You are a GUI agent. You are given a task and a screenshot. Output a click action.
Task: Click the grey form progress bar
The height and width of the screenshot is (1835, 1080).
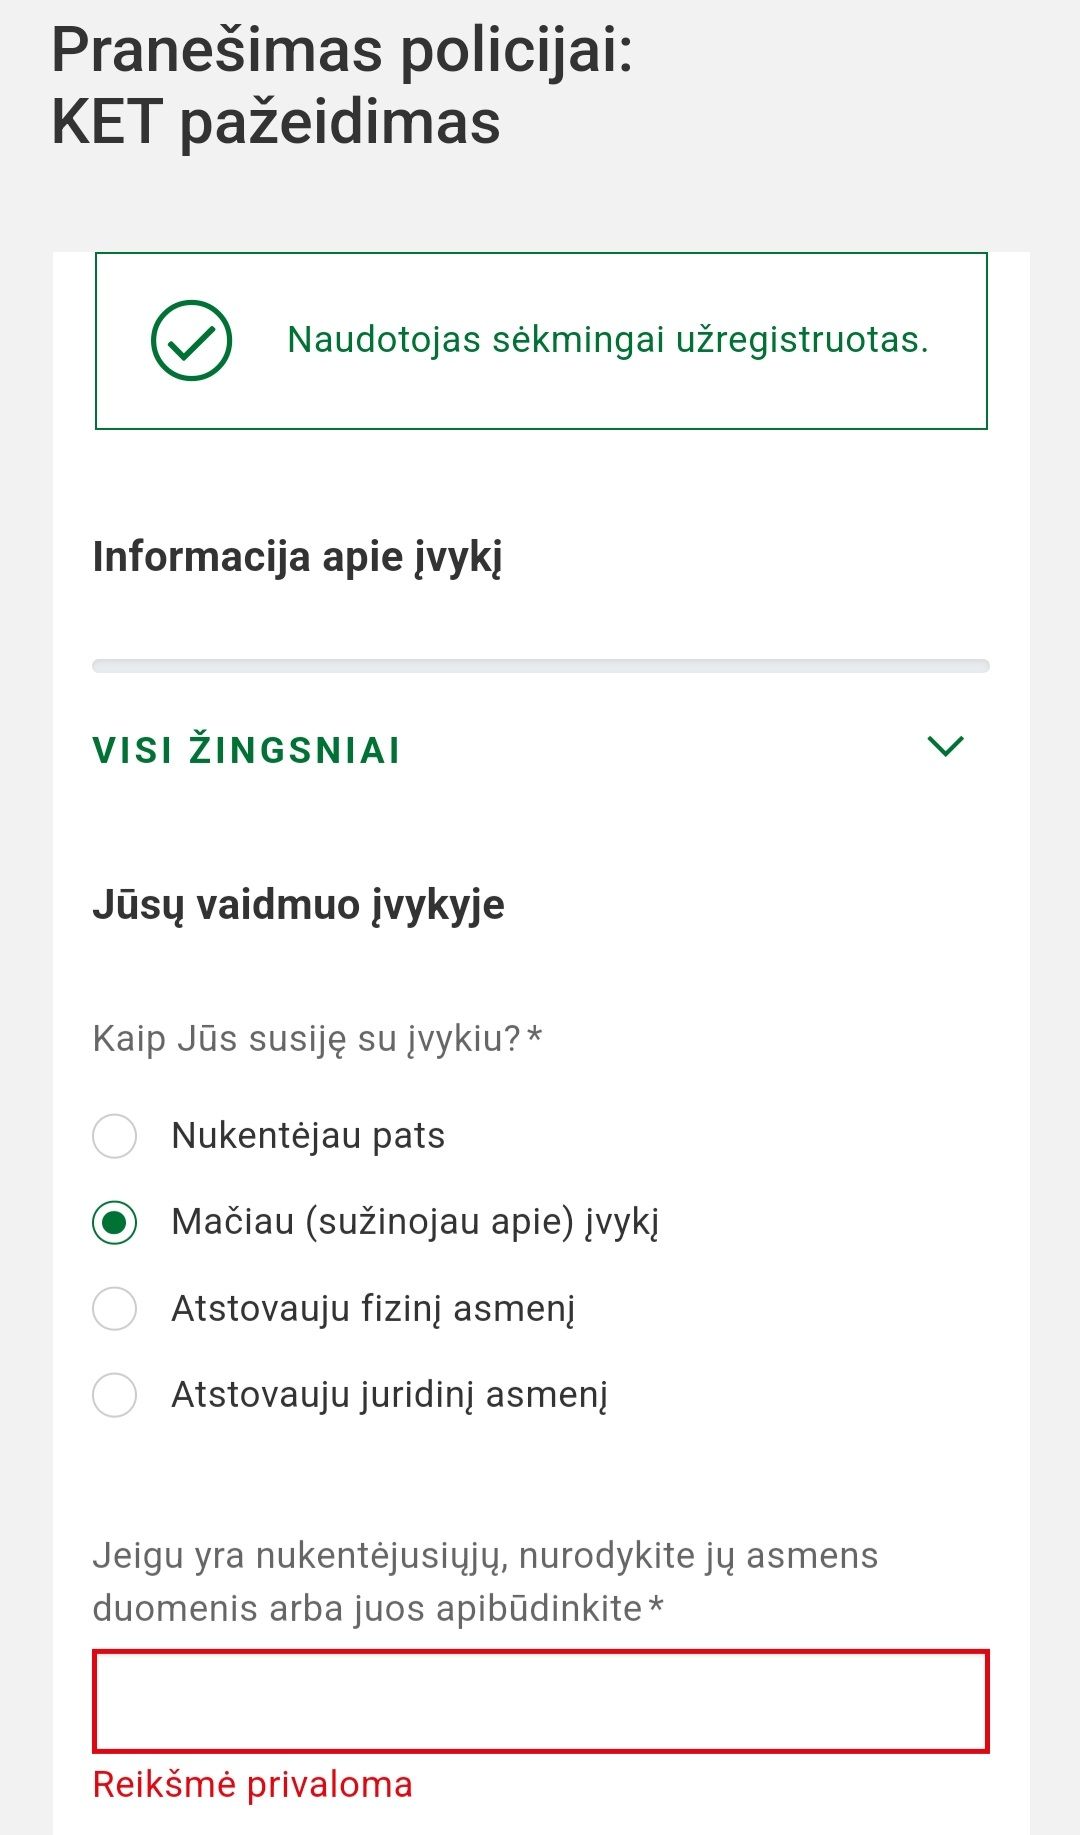pos(540,666)
